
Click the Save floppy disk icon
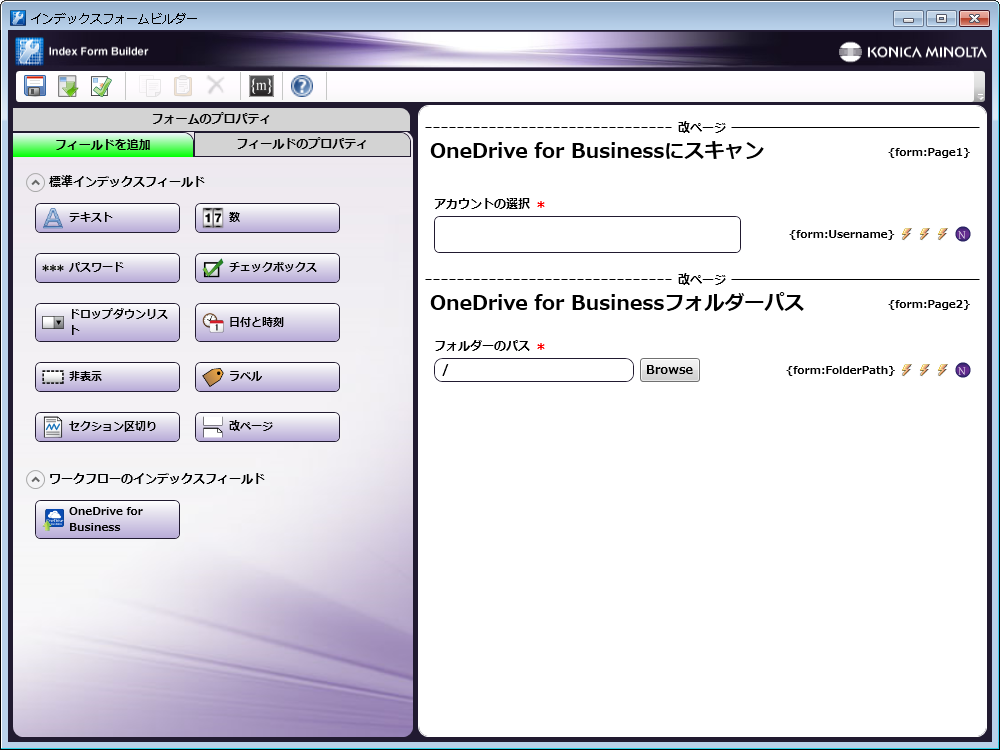coord(35,86)
